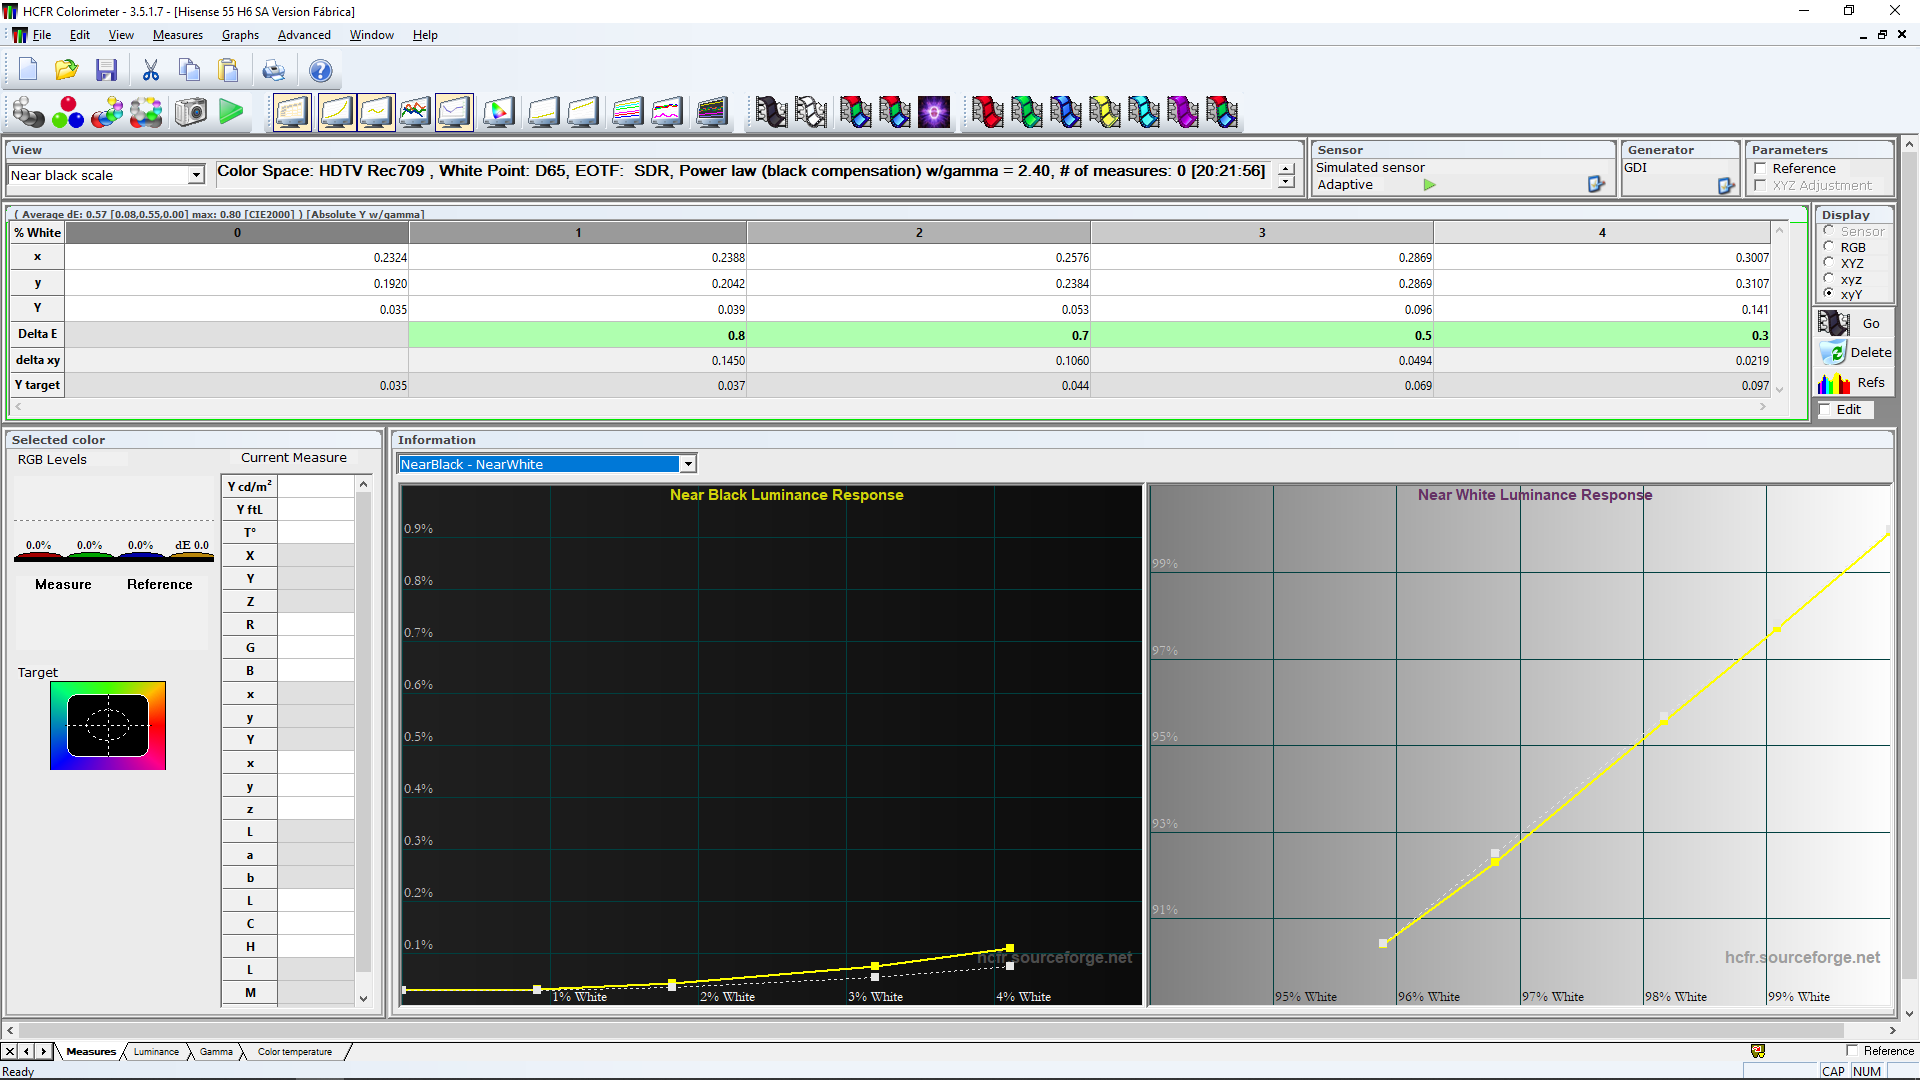This screenshot has height=1080, width=1920.
Task: Click the Delete button
Action: click(x=1854, y=352)
